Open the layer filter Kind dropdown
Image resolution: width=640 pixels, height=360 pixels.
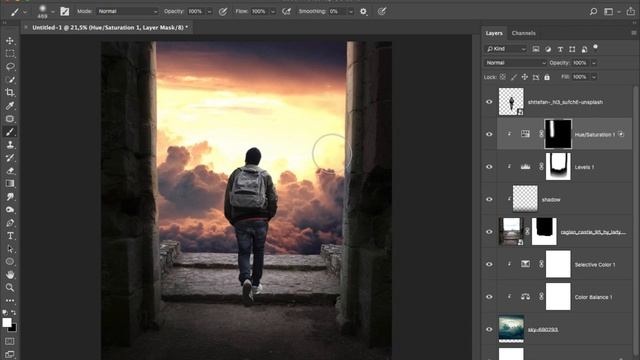click(x=506, y=49)
